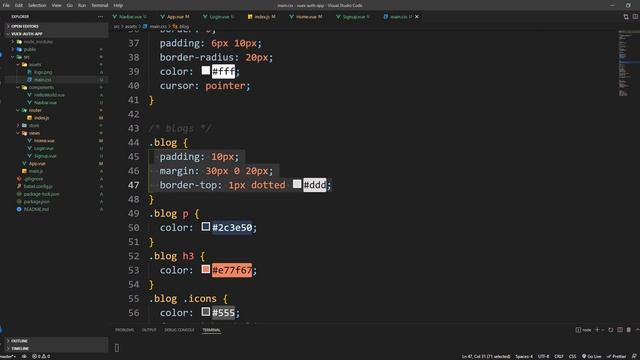Open main.js in the file tree

[x=36, y=171]
